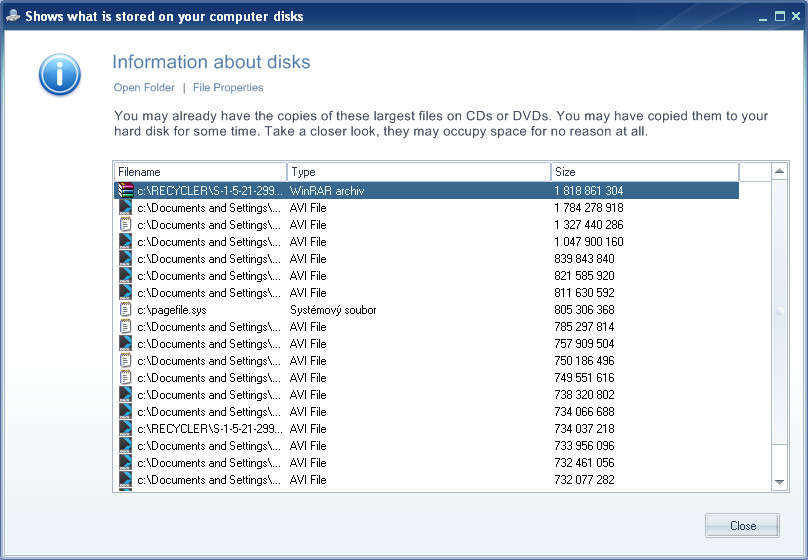The width and height of the screenshot is (808, 560).
Task: Click the vertical scrollbar thumb
Action: (x=780, y=311)
